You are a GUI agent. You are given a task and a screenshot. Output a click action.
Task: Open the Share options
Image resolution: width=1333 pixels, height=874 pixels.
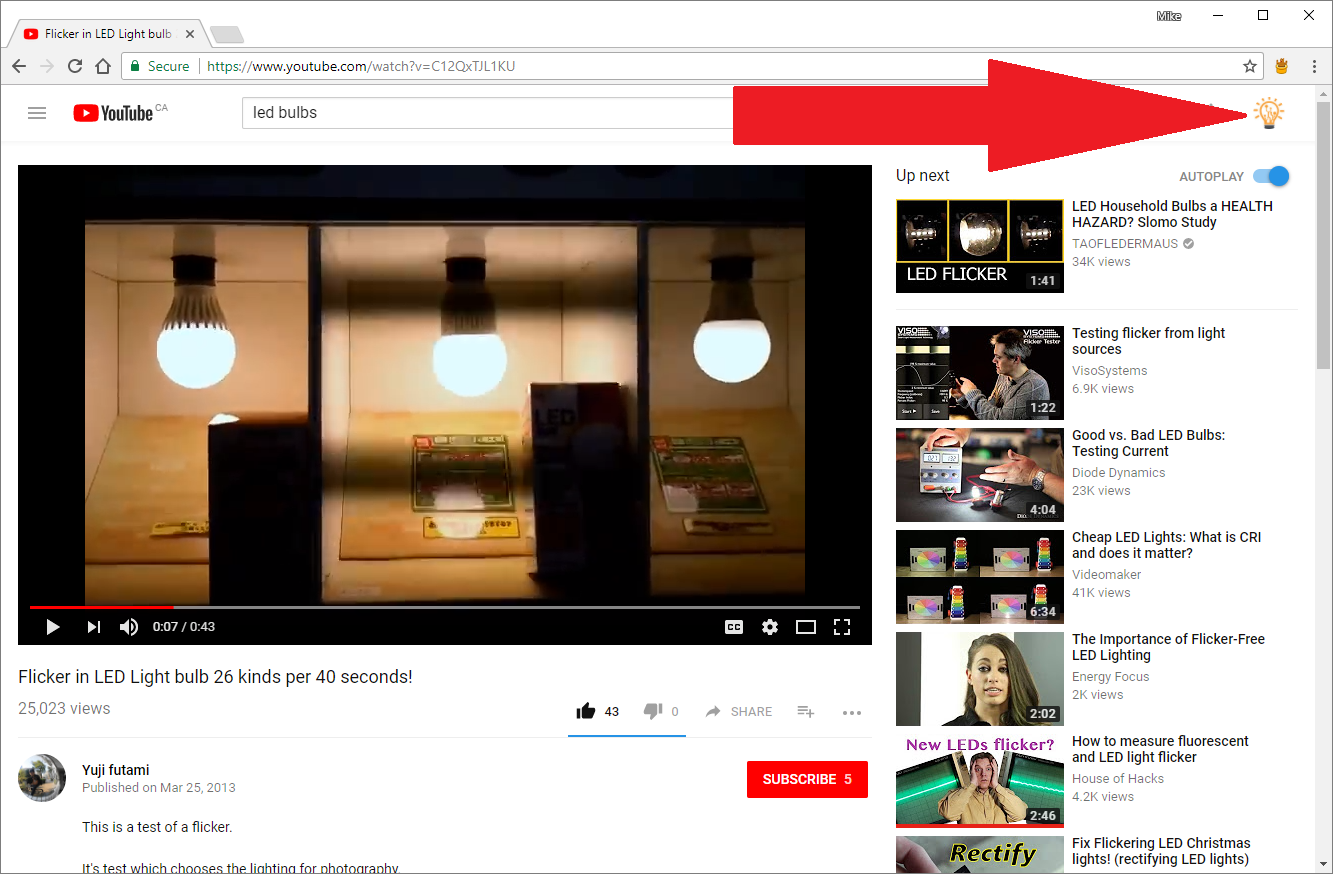pyautogui.click(x=739, y=712)
